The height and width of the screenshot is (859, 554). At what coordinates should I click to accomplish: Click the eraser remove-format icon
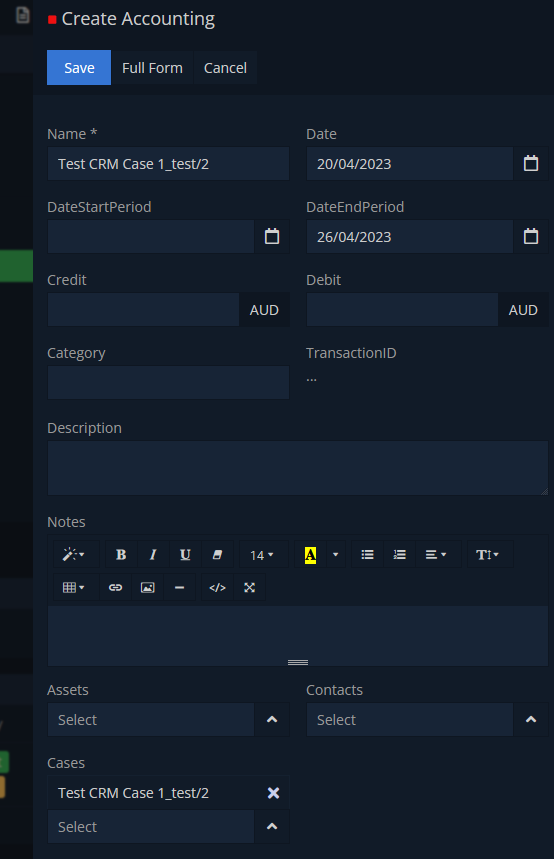click(217, 554)
